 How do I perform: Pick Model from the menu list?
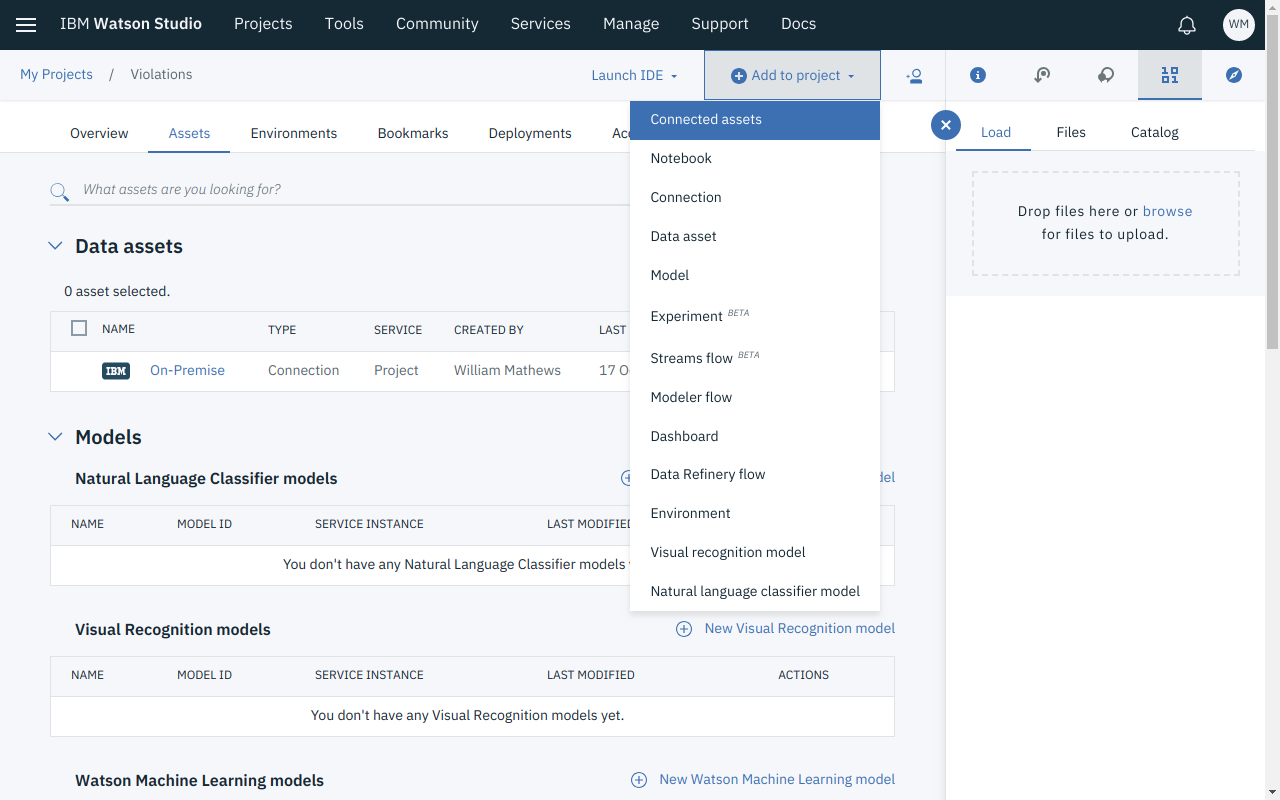(x=755, y=275)
